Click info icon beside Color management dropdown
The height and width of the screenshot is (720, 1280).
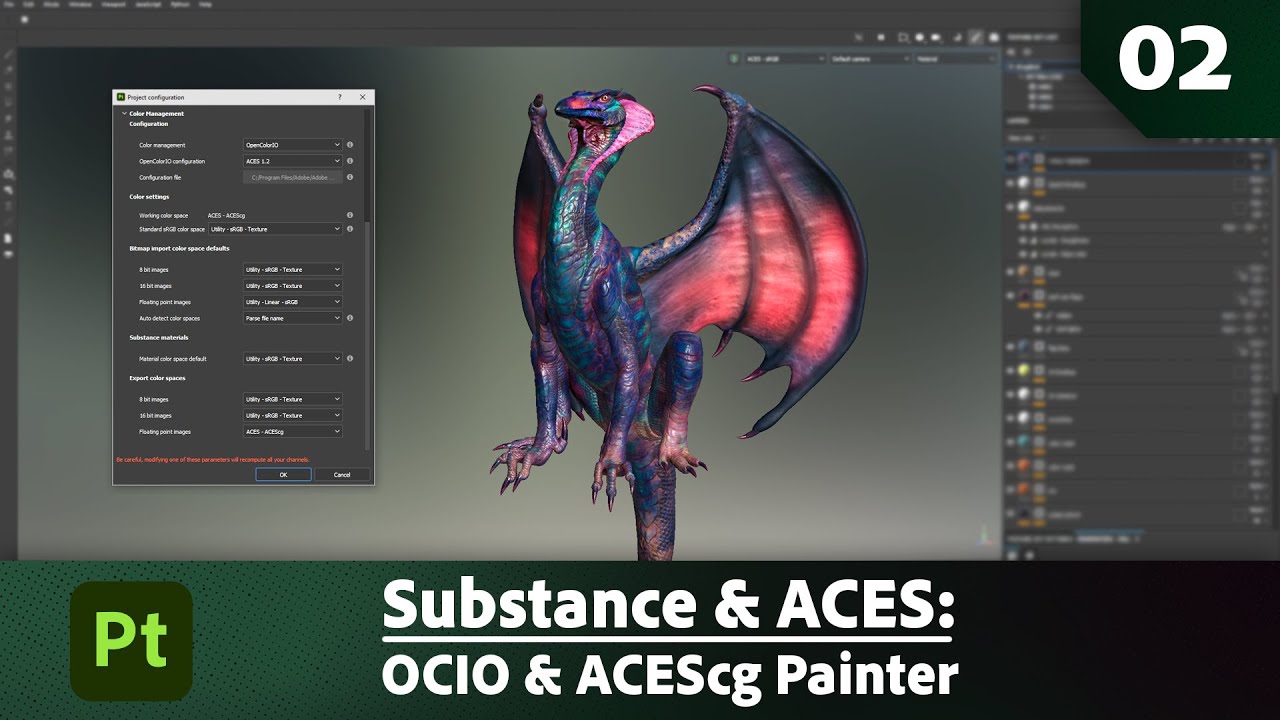[x=350, y=145]
